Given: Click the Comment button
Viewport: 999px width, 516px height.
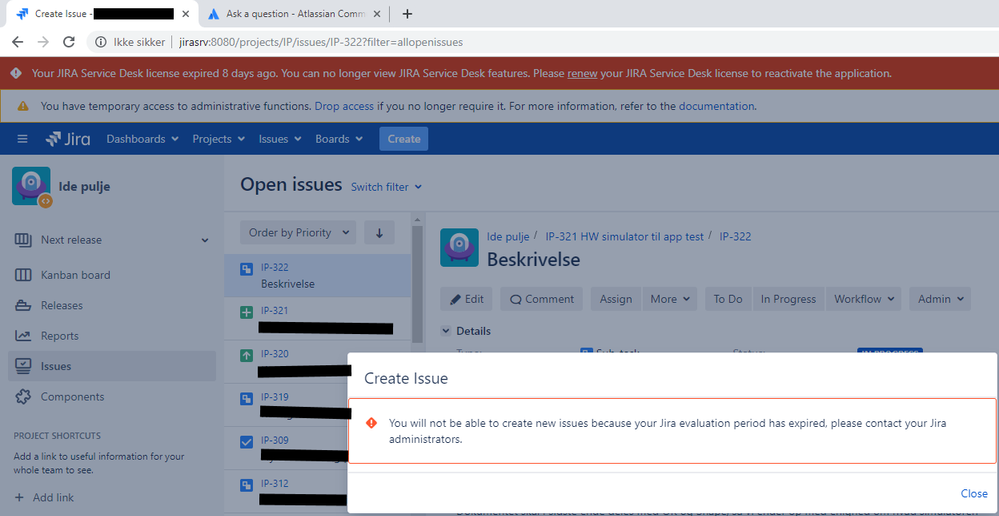Looking at the screenshot, I should 542,299.
